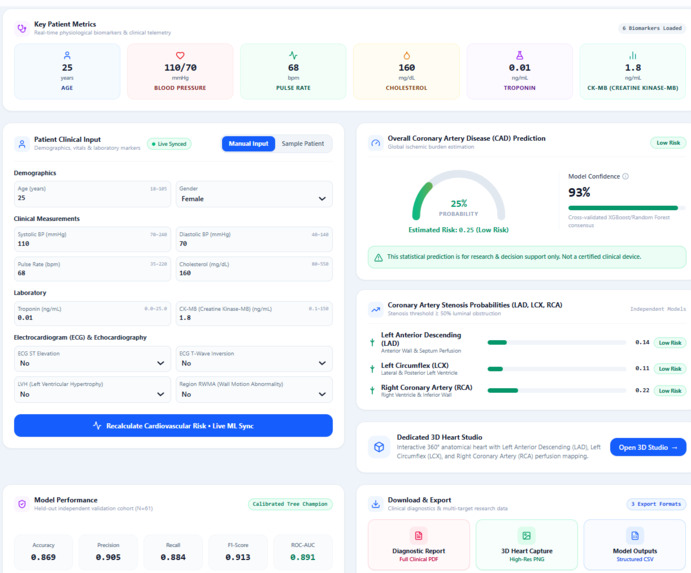The width and height of the screenshot is (691, 573).
Task: Click the Independent Models label
Action: [x=658, y=309]
